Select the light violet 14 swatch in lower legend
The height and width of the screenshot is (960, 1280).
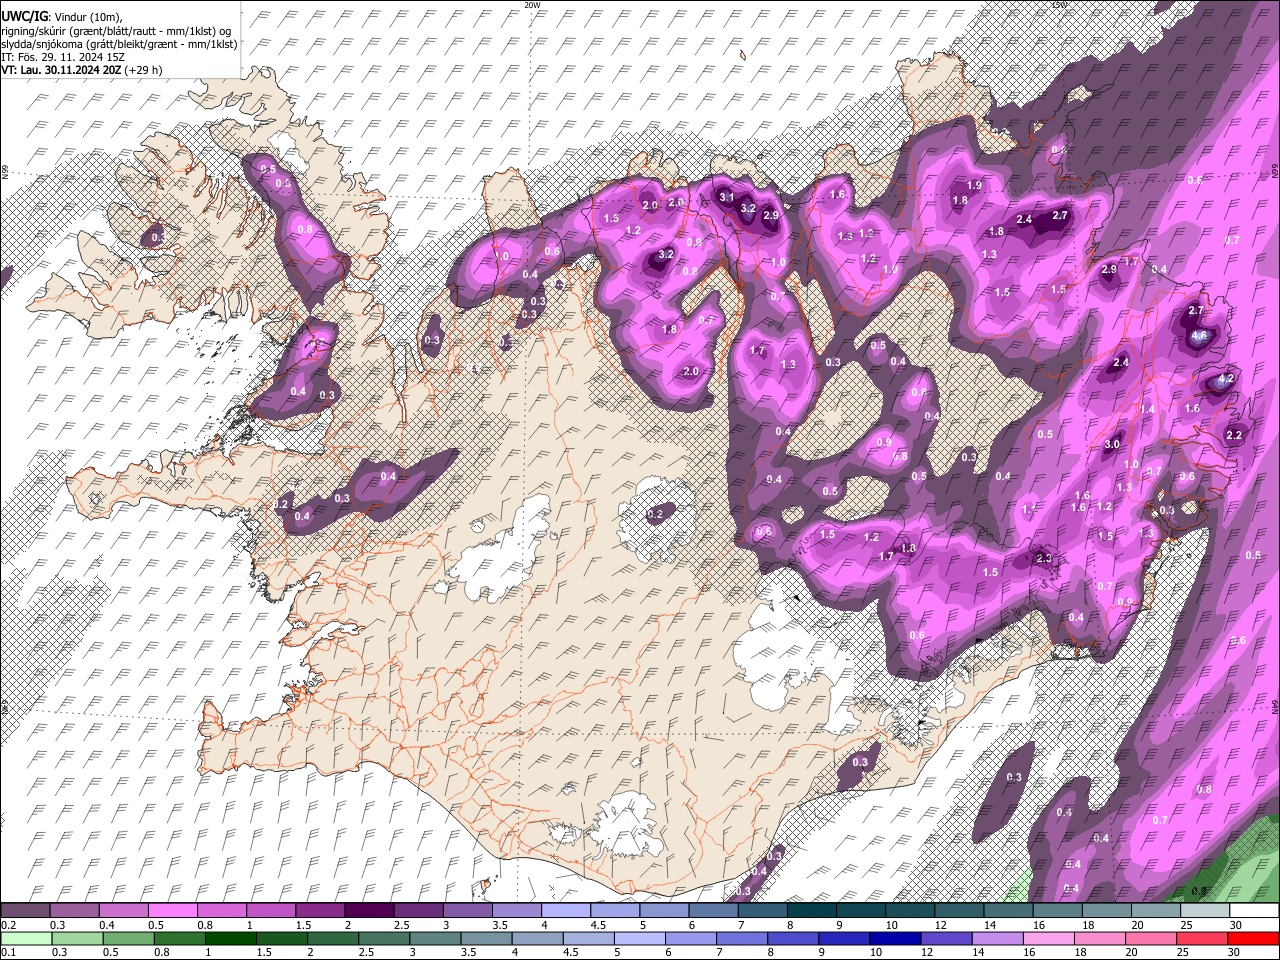click(x=996, y=939)
